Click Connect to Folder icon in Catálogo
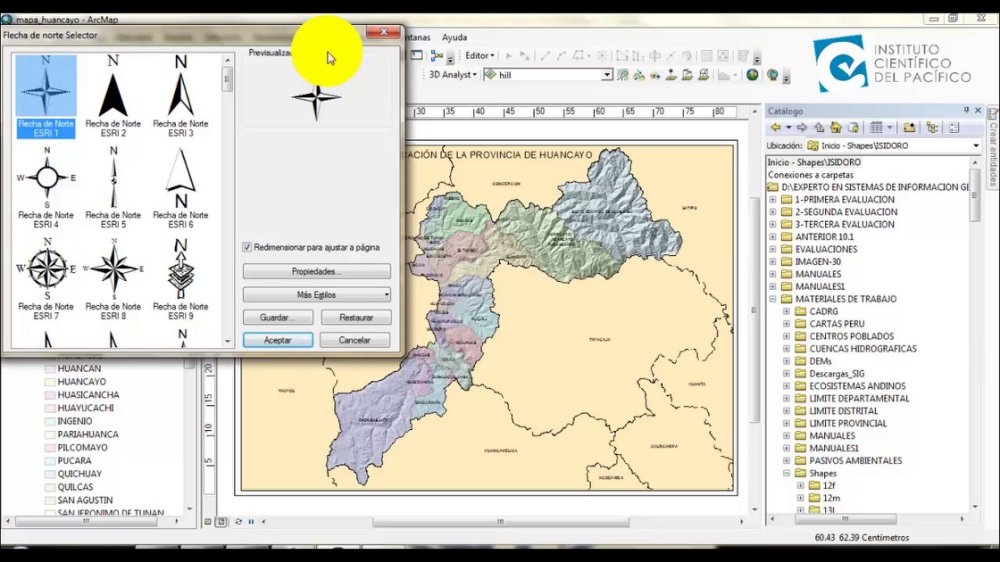 coord(909,128)
